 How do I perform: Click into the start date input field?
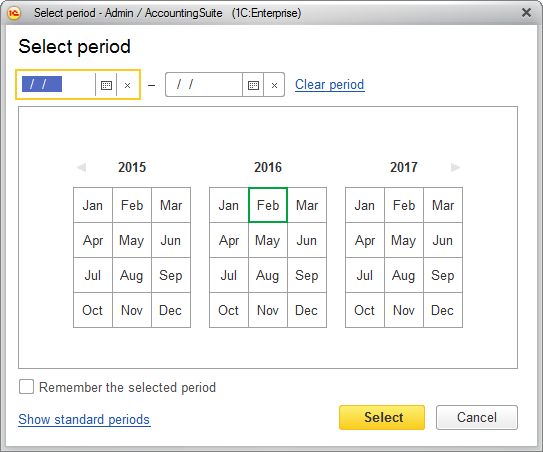[57, 85]
